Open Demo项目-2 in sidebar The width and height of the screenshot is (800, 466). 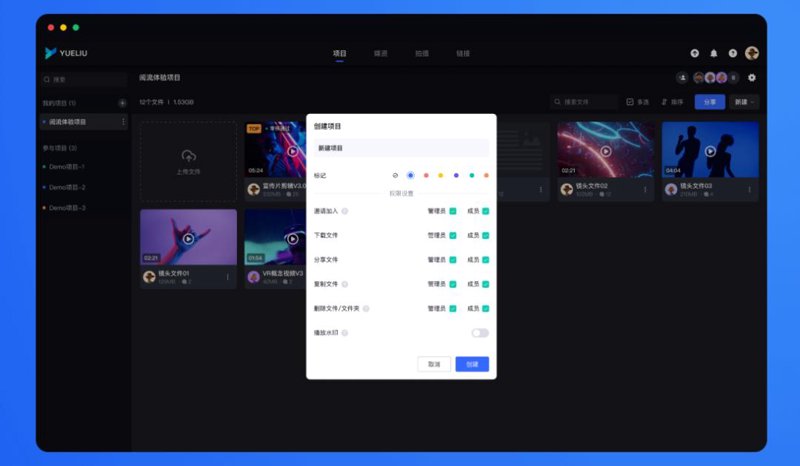[67, 187]
